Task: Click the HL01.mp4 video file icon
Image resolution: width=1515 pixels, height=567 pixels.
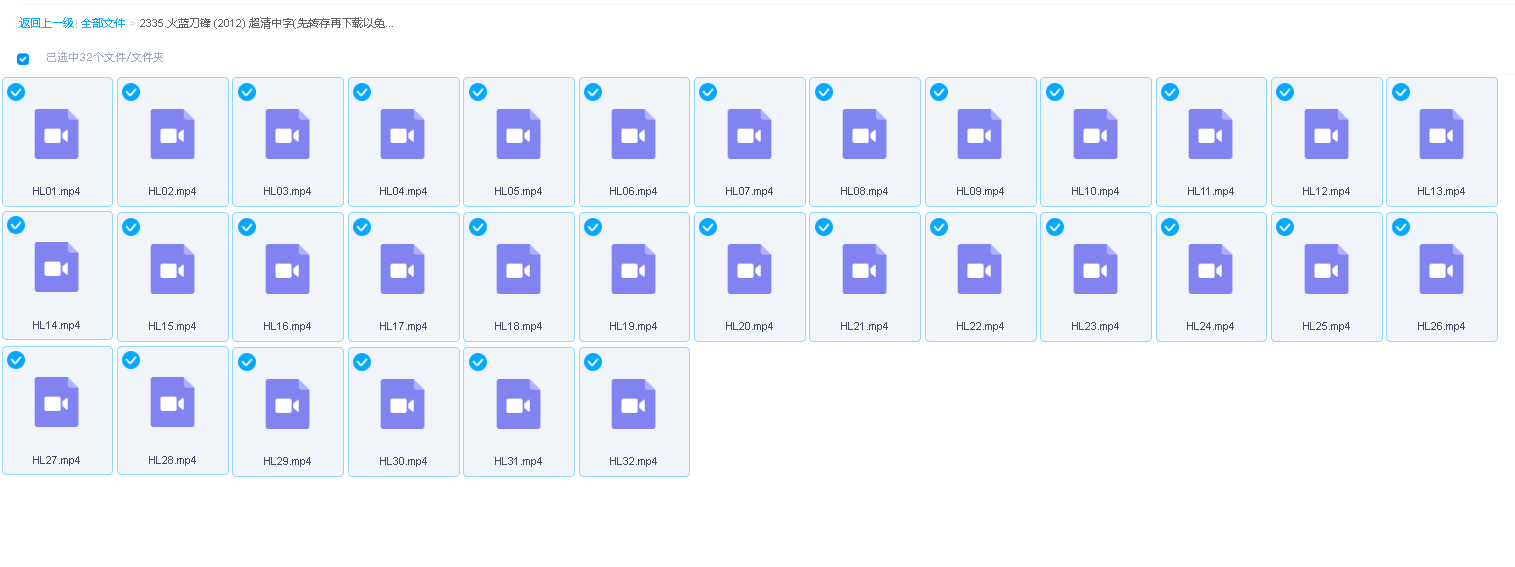Action: [56, 134]
